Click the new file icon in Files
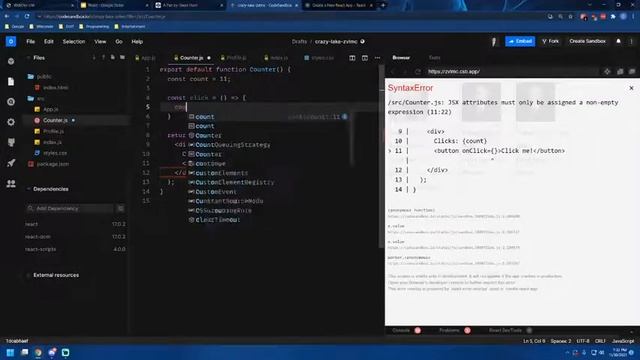The image size is (640, 360). [x=113, y=58]
